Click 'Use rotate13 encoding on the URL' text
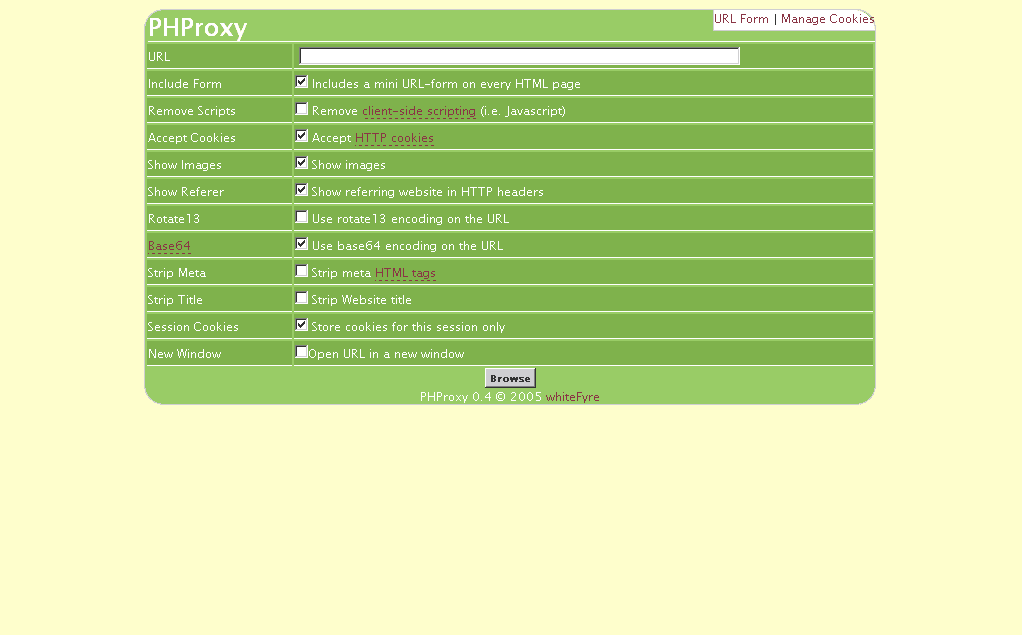 pyautogui.click(x=410, y=219)
